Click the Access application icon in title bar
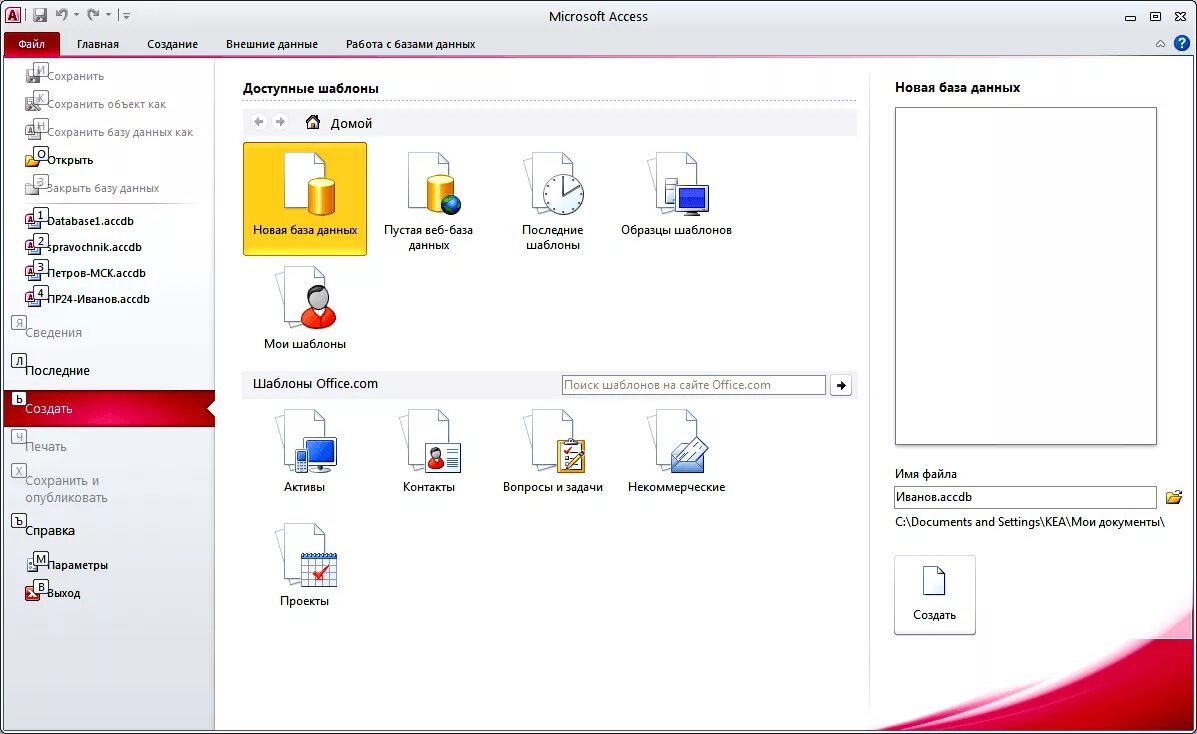Viewport: 1197px width, 734px height. 13,15
